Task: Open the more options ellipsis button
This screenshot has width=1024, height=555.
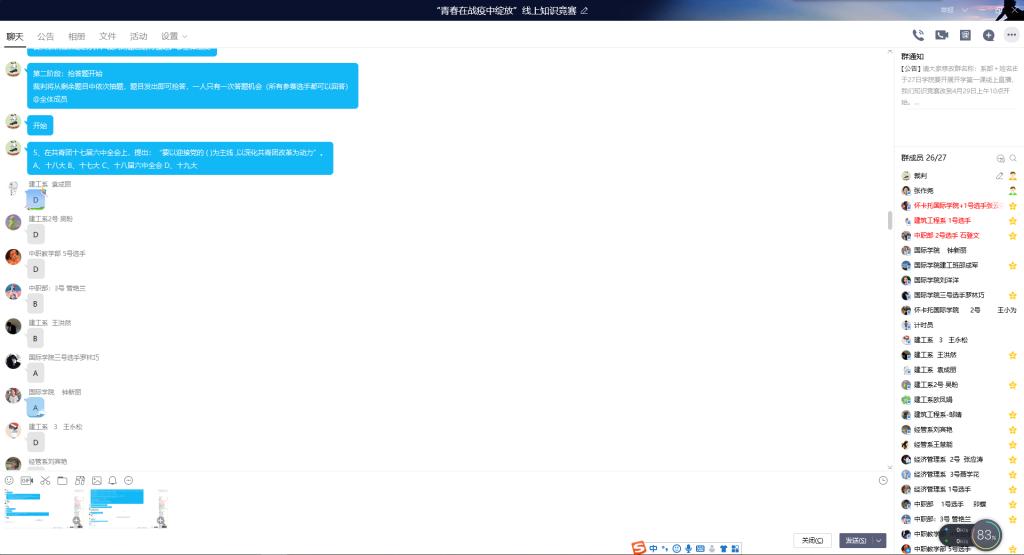Action: point(1011,35)
